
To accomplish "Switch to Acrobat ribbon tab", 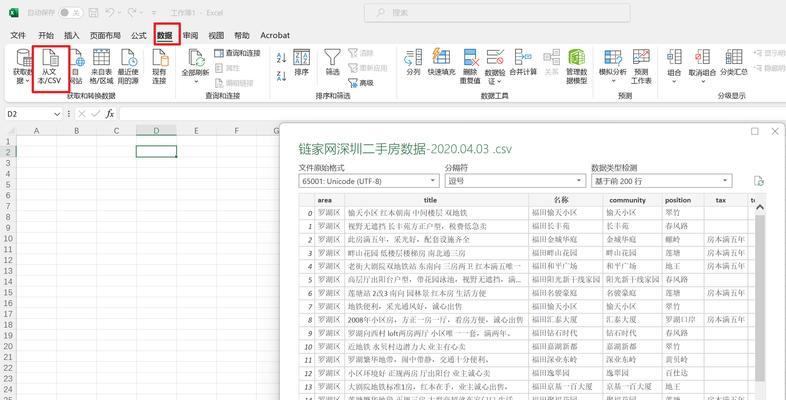I will click(x=275, y=36).
